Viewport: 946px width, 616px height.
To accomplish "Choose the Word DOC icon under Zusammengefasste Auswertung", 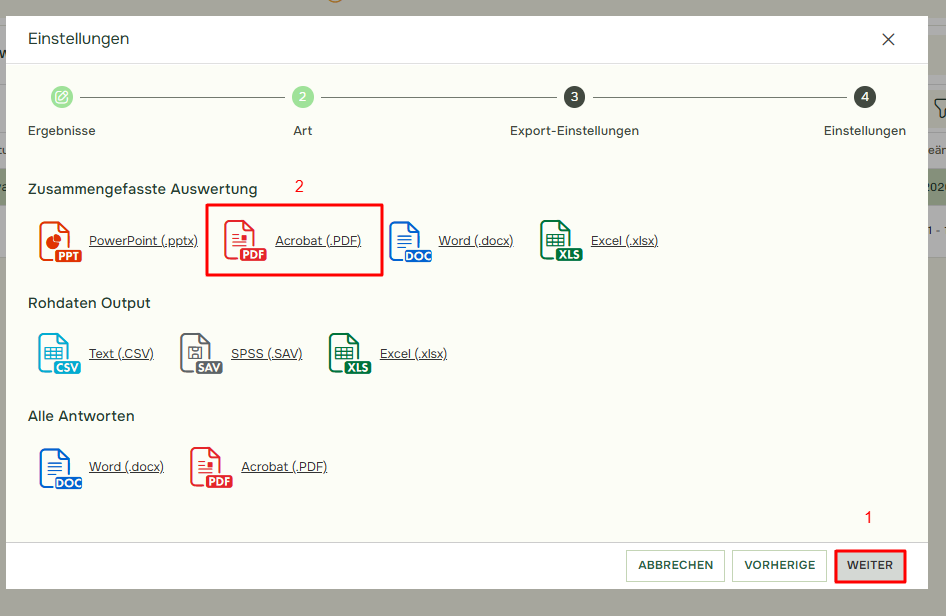I will [409, 241].
